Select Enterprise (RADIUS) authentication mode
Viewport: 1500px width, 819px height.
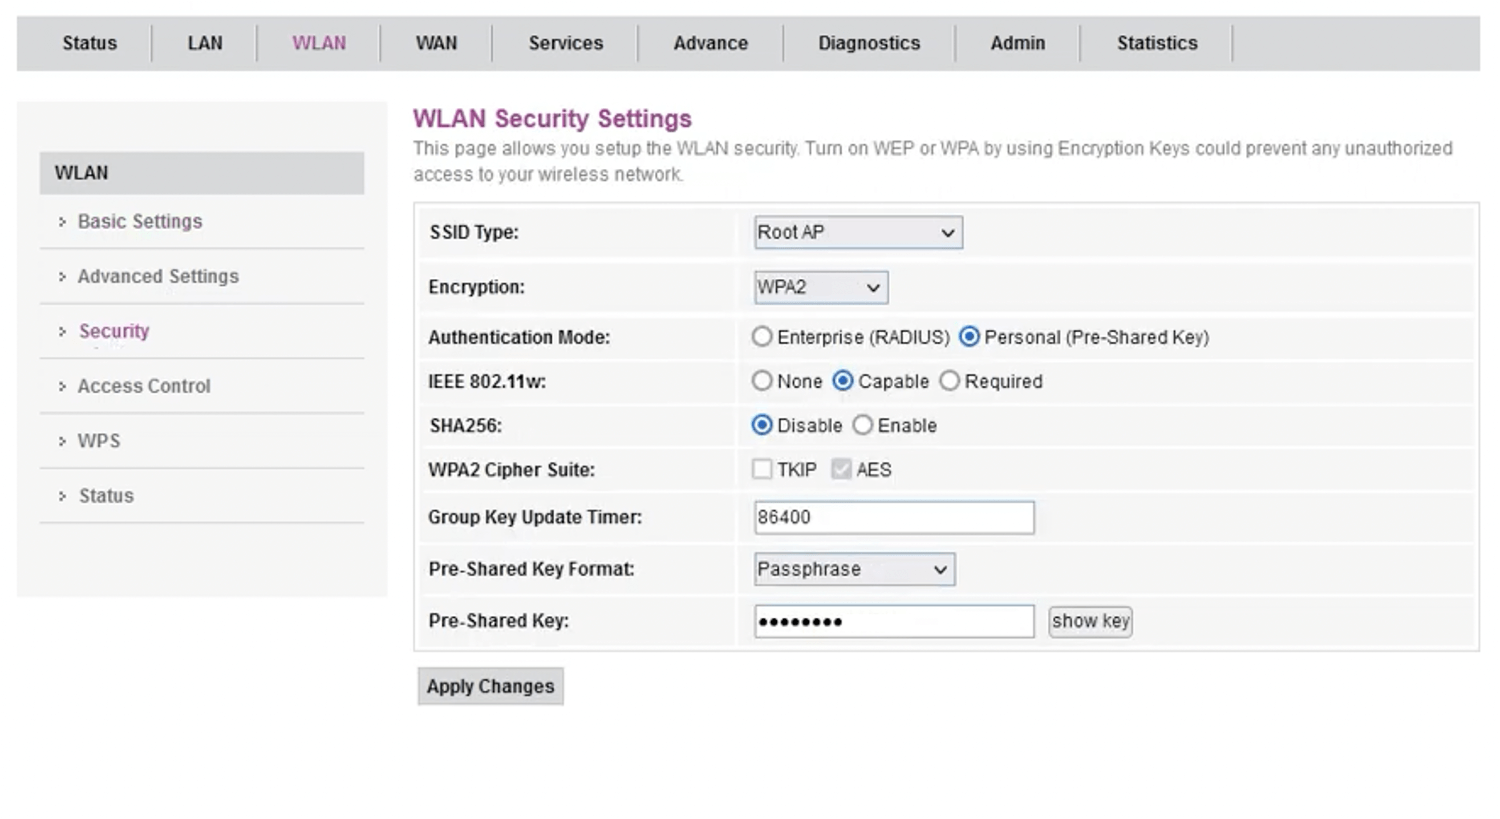(x=762, y=337)
